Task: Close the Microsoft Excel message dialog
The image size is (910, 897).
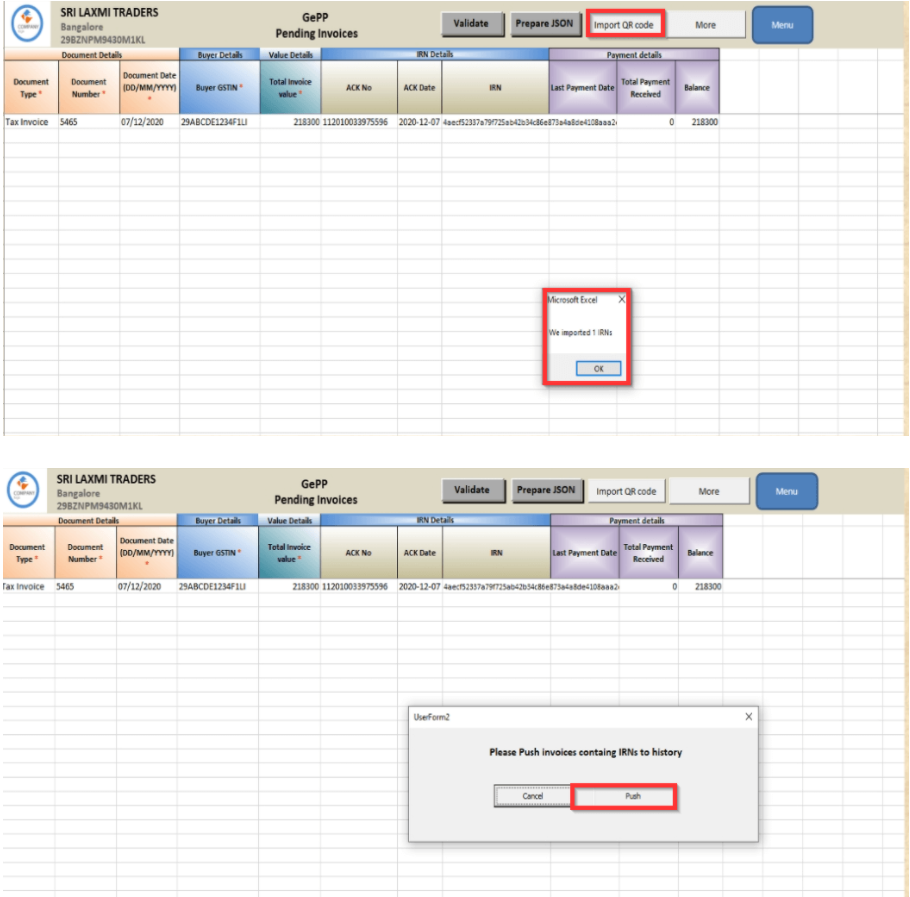Action: 622,299
